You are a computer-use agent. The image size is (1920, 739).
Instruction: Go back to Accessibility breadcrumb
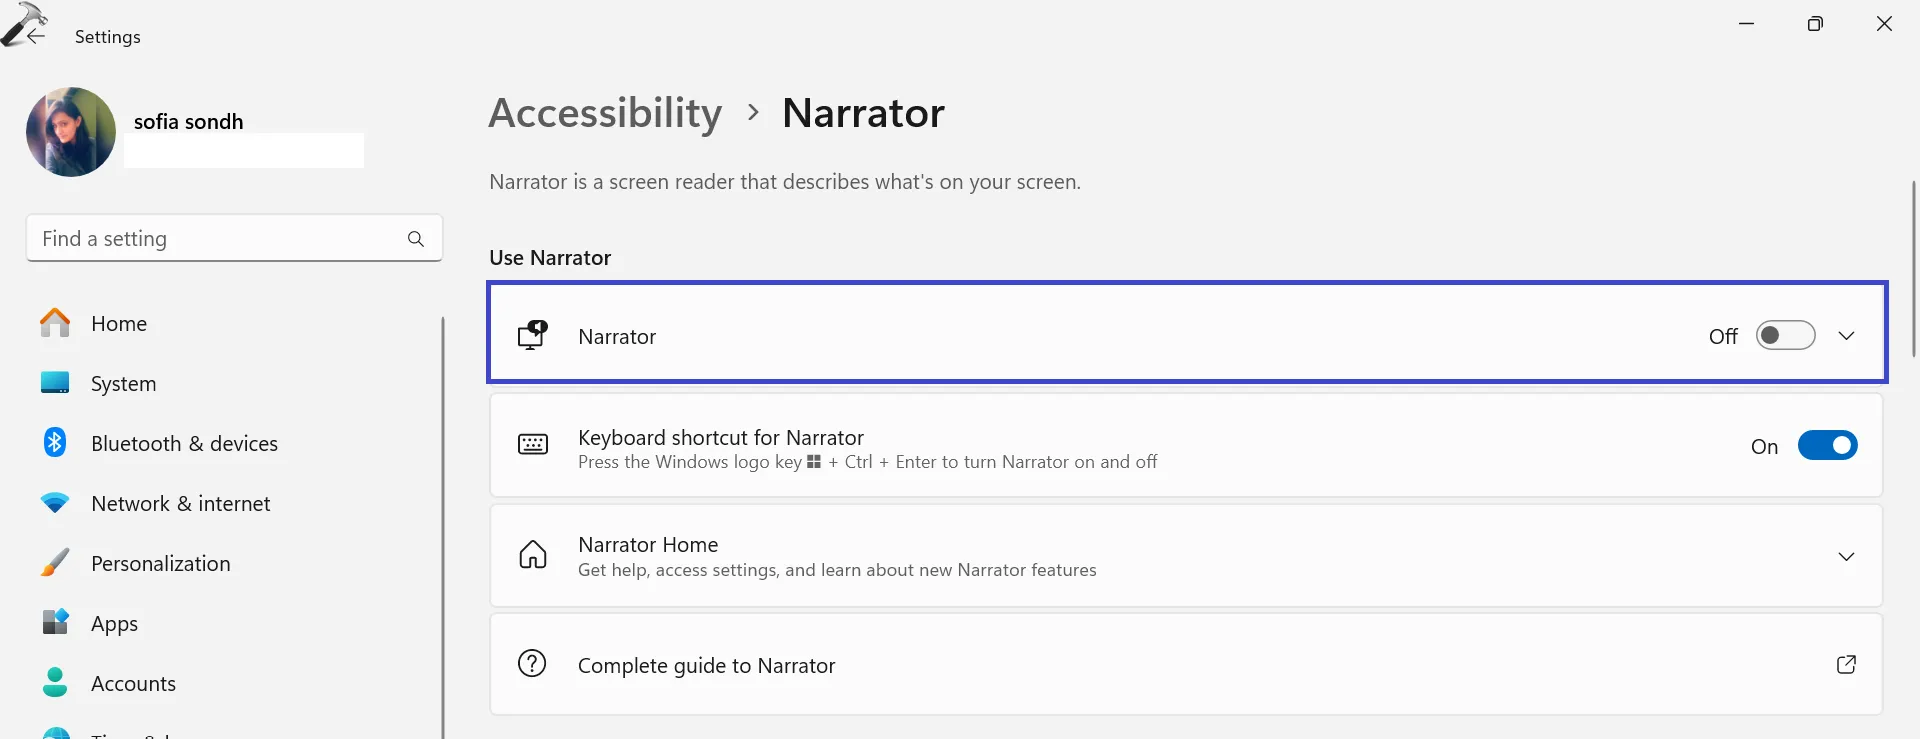coord(605,113)
